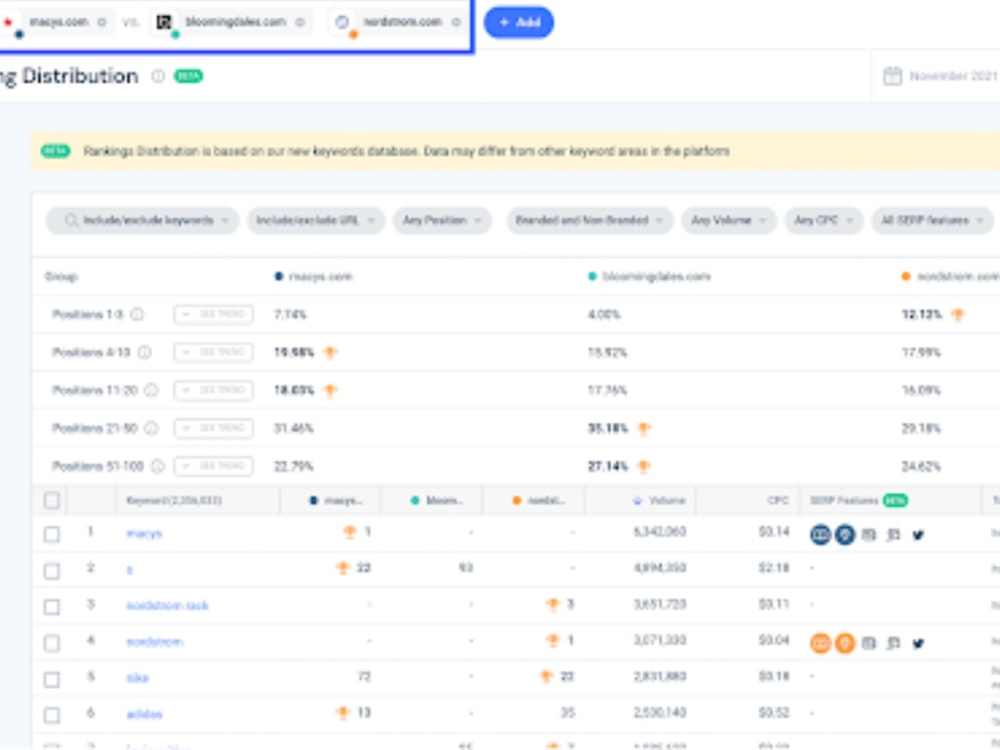Viewport: 1000px width, 750px height.
Task: Click the bloomingdales.com site logo
Action: tap(164, 22)
